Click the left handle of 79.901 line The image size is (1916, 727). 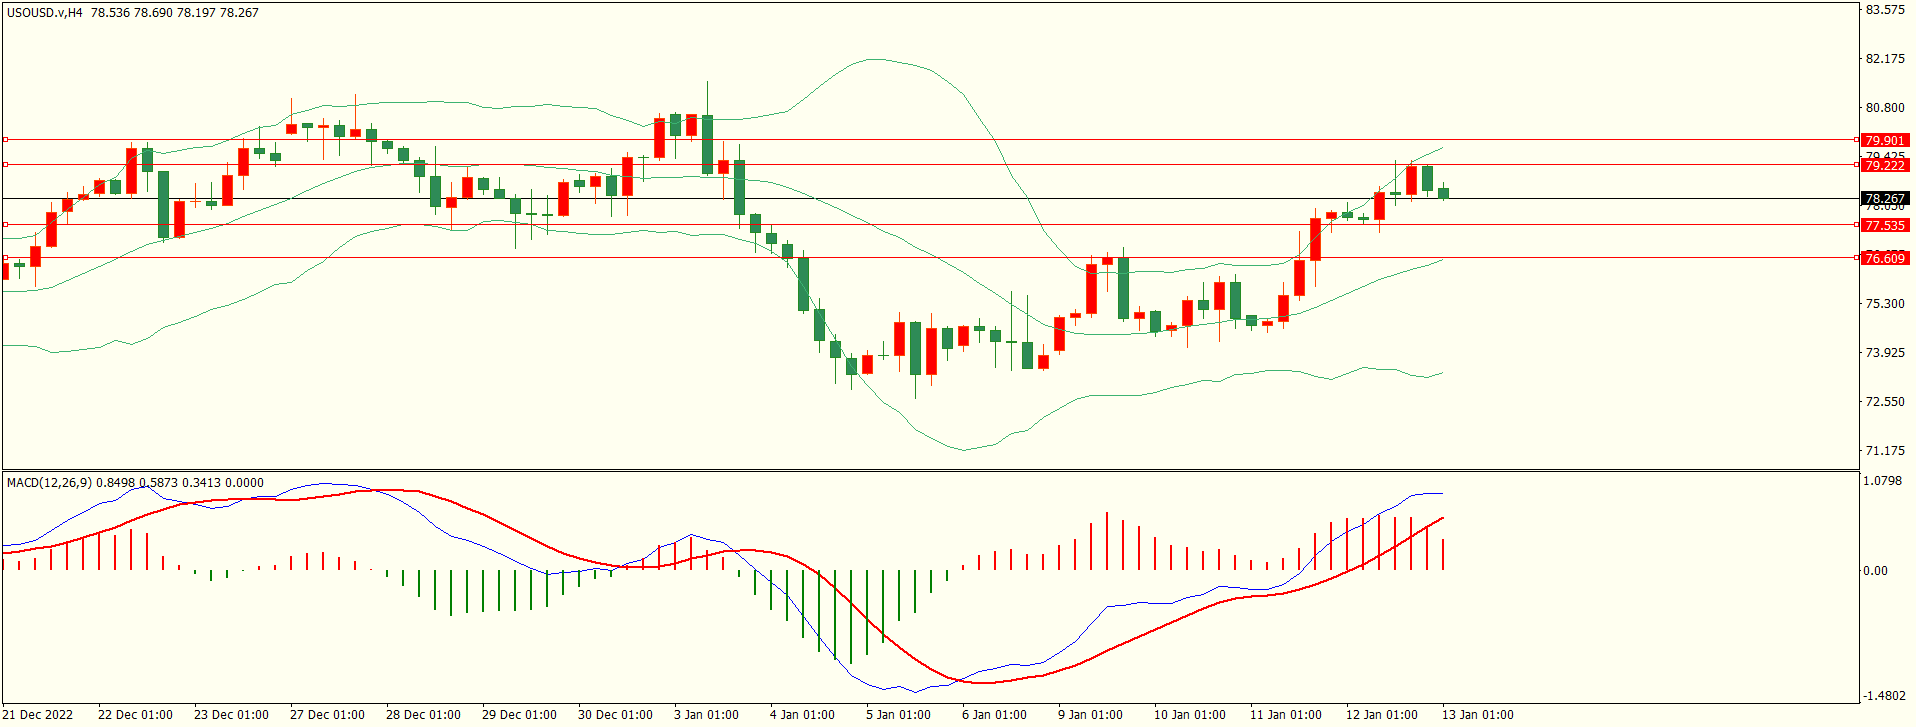point(6,140)
